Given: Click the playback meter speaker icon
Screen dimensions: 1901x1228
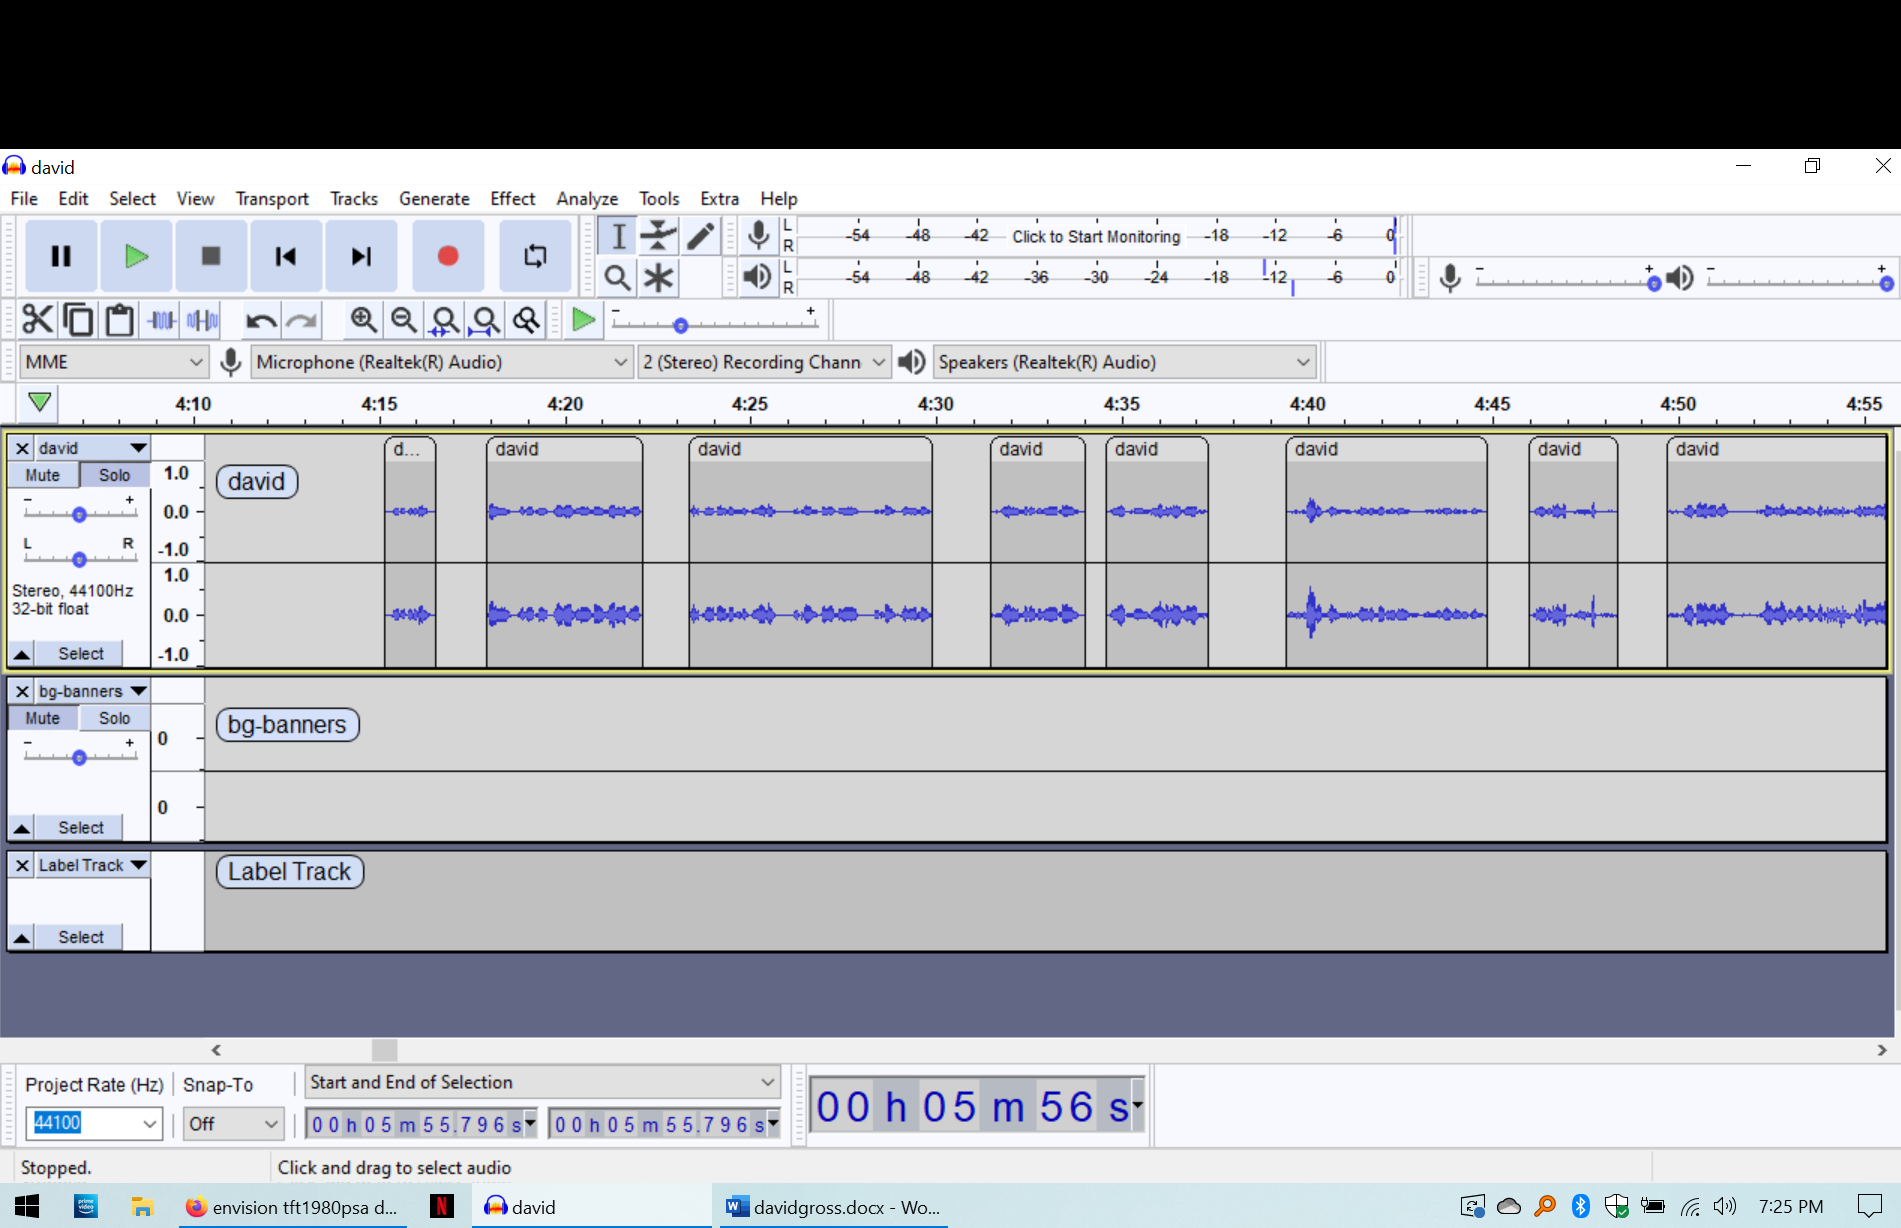Looking at the screenshot, I should [x=759, y=277].
